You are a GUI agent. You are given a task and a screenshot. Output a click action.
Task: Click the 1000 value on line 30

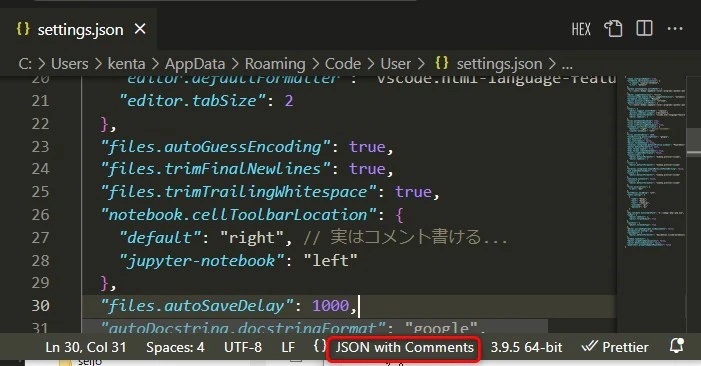tap(330, 306)
